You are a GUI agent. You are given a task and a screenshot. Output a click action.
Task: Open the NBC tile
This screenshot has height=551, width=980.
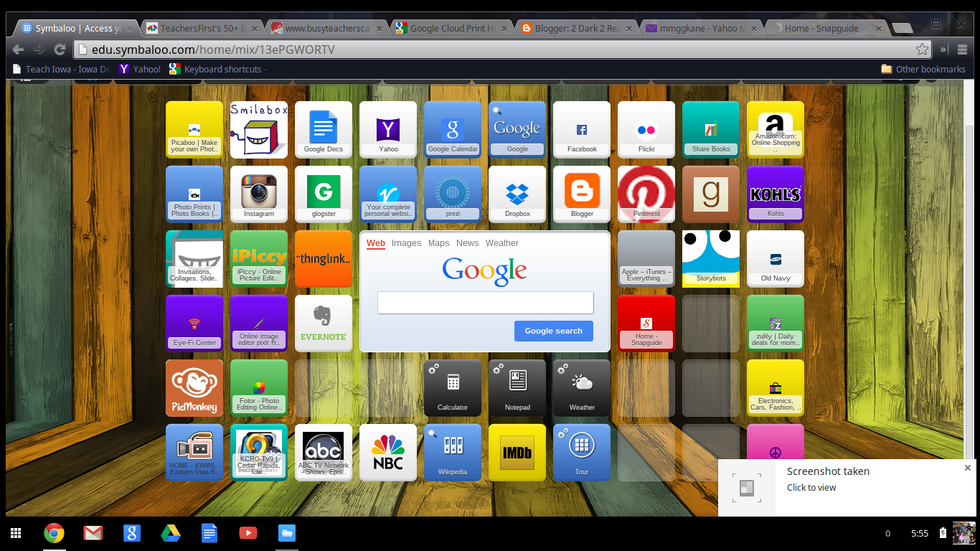click(388, 452)
